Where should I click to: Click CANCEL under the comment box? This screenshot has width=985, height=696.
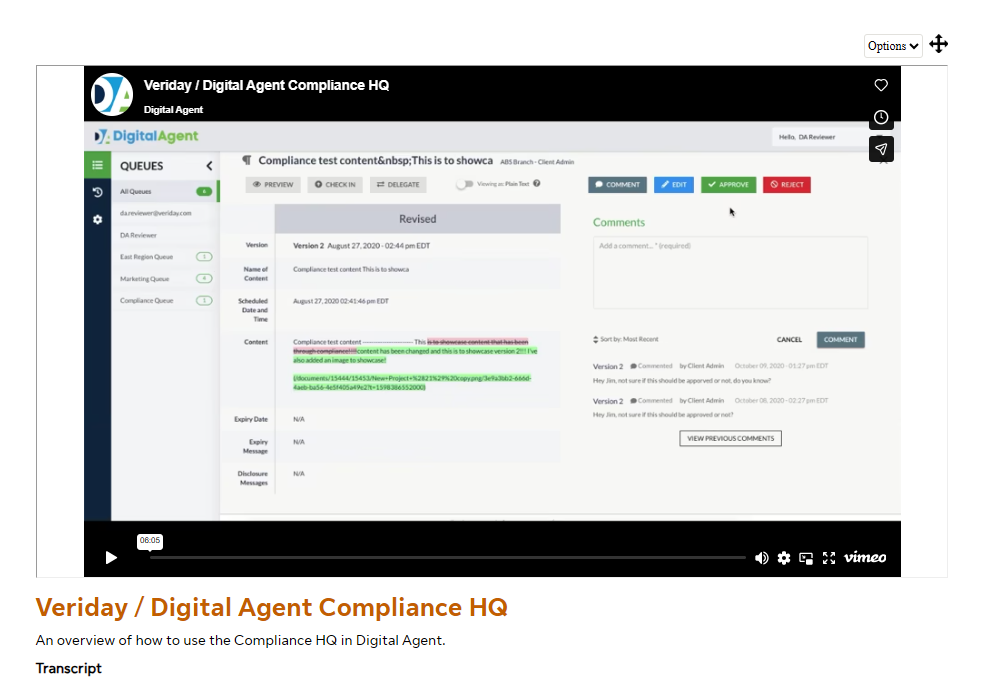click(789, 340)
